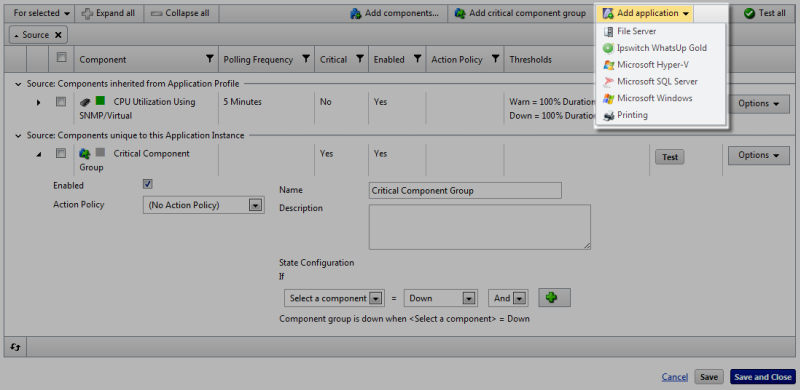
Task: Click the gray status square of Critical Component Group
Action: pos(100,153)
